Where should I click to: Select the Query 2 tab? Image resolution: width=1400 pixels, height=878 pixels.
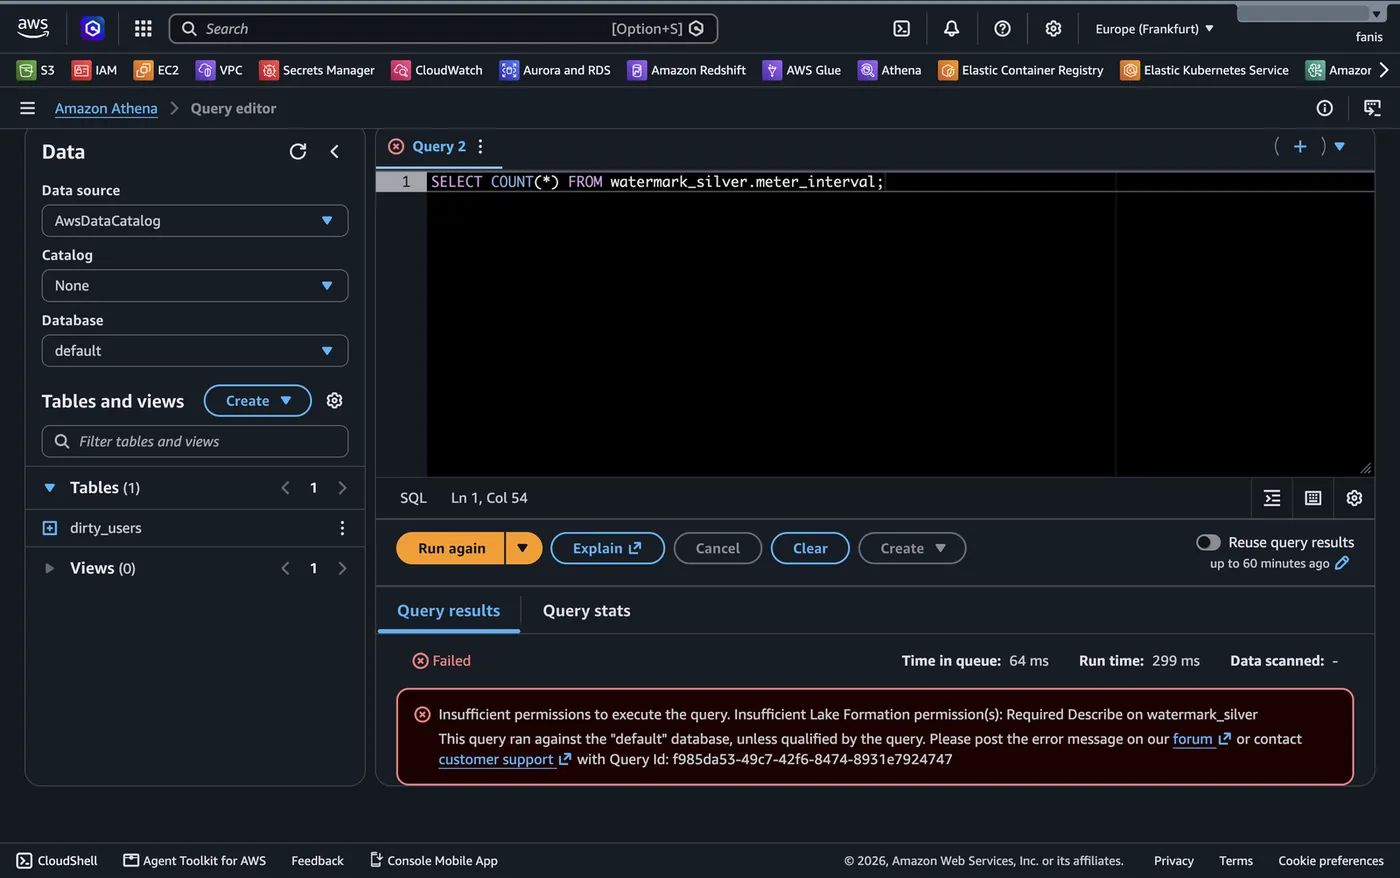[x=439, y=147]
